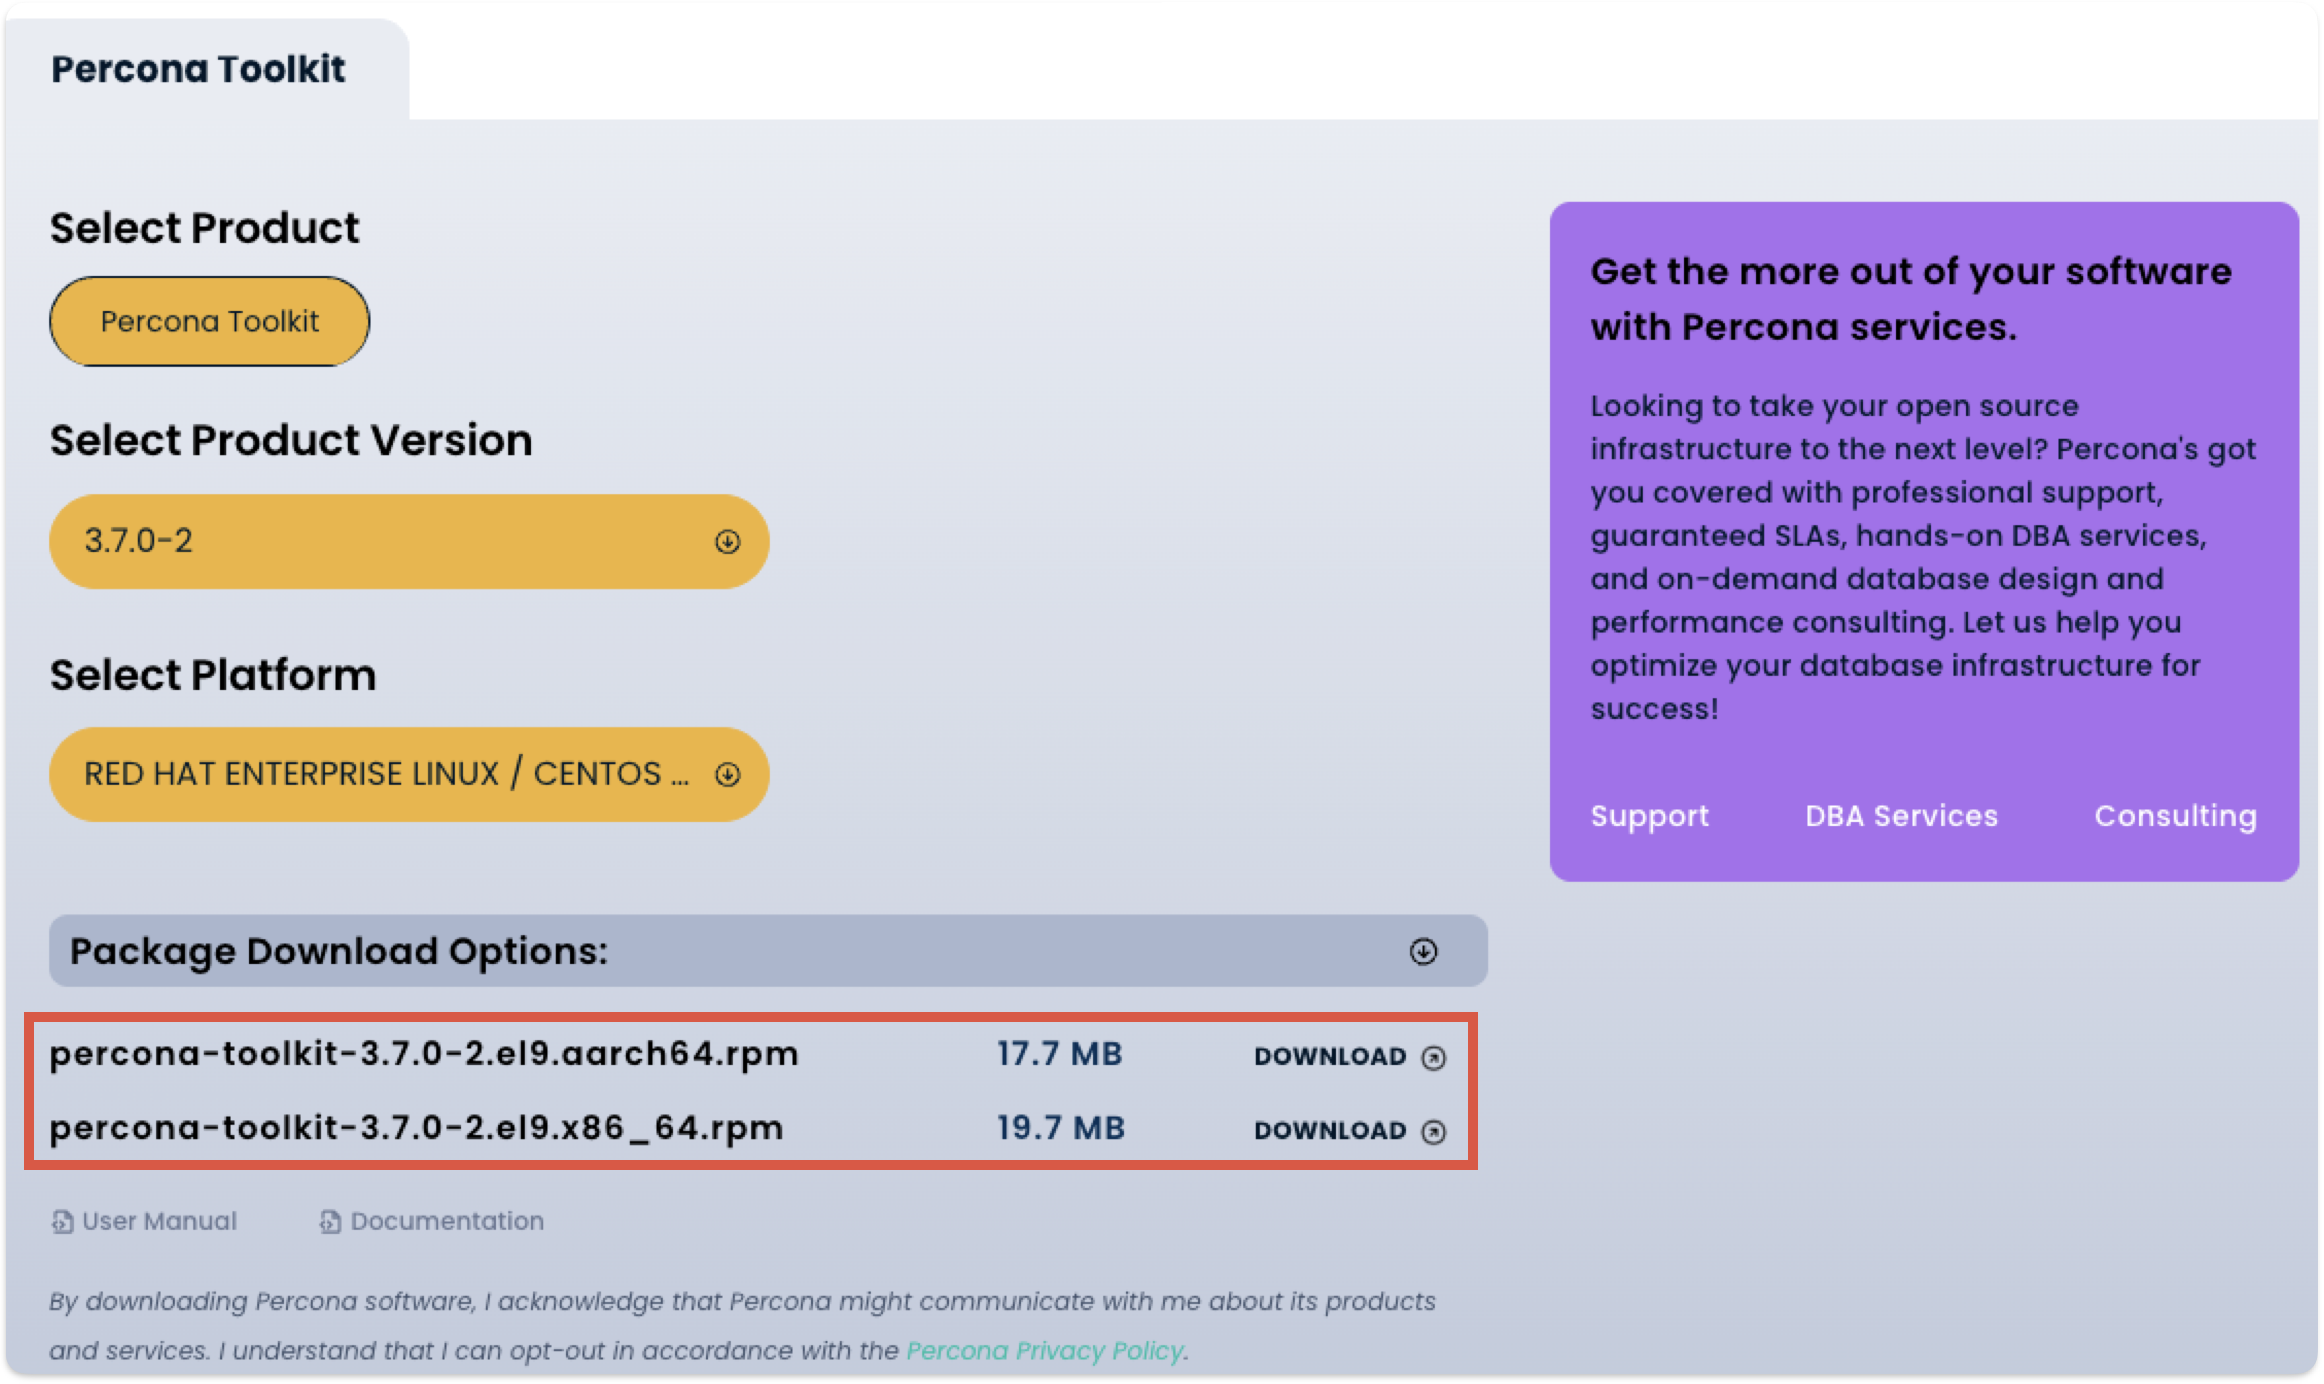Click arrow icon beside aarch64 DOWNLOAD
2324x1384 pixels.
(1433, 1057)
